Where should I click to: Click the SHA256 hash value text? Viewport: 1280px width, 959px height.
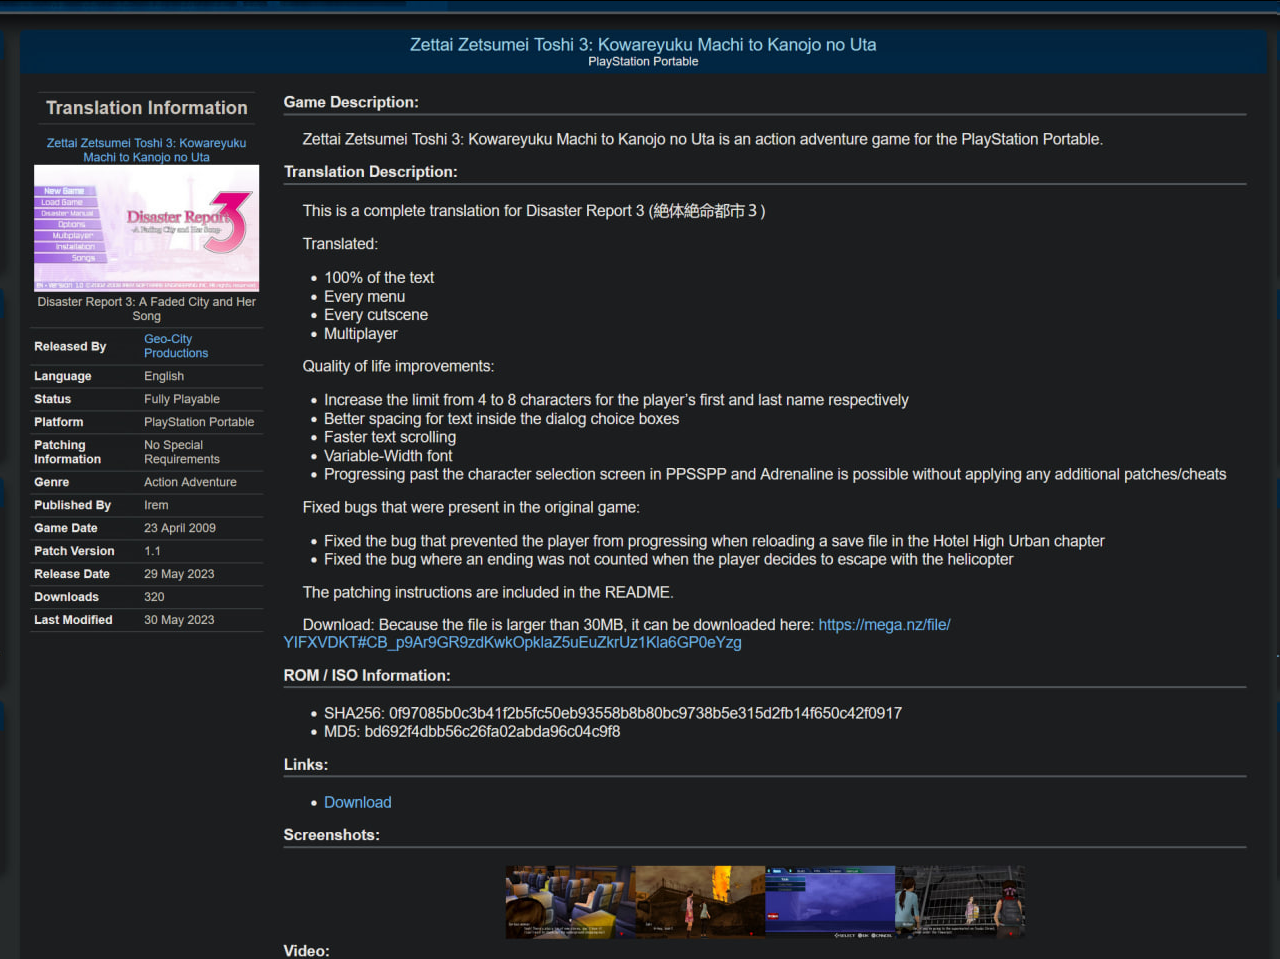[x=645, y=713]
